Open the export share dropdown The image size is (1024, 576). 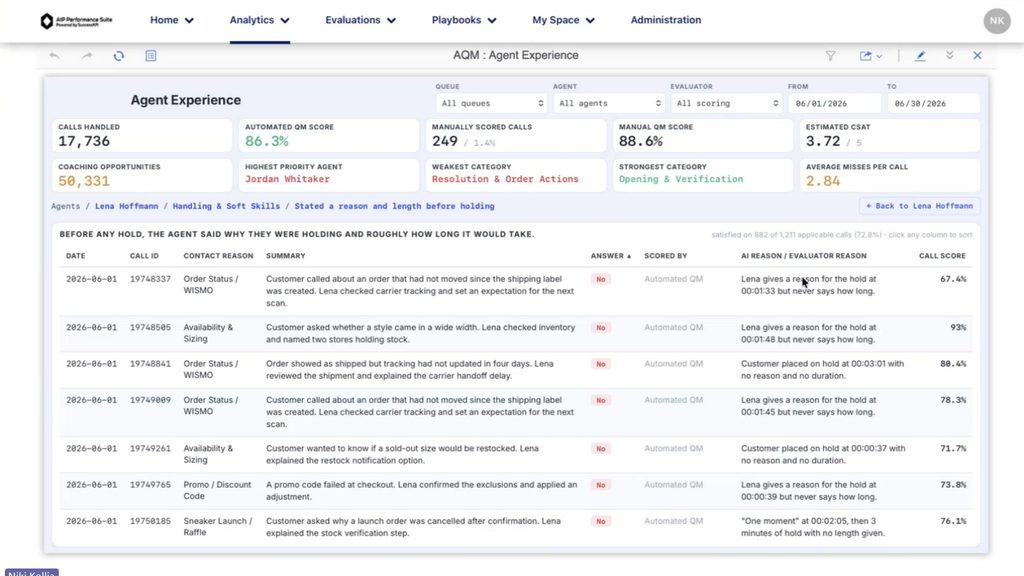pyautogui.click(x=871, y=56)
